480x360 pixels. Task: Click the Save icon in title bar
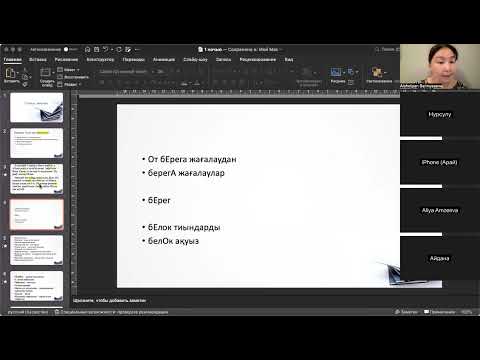pyautogui.click(x=97, y=49)
